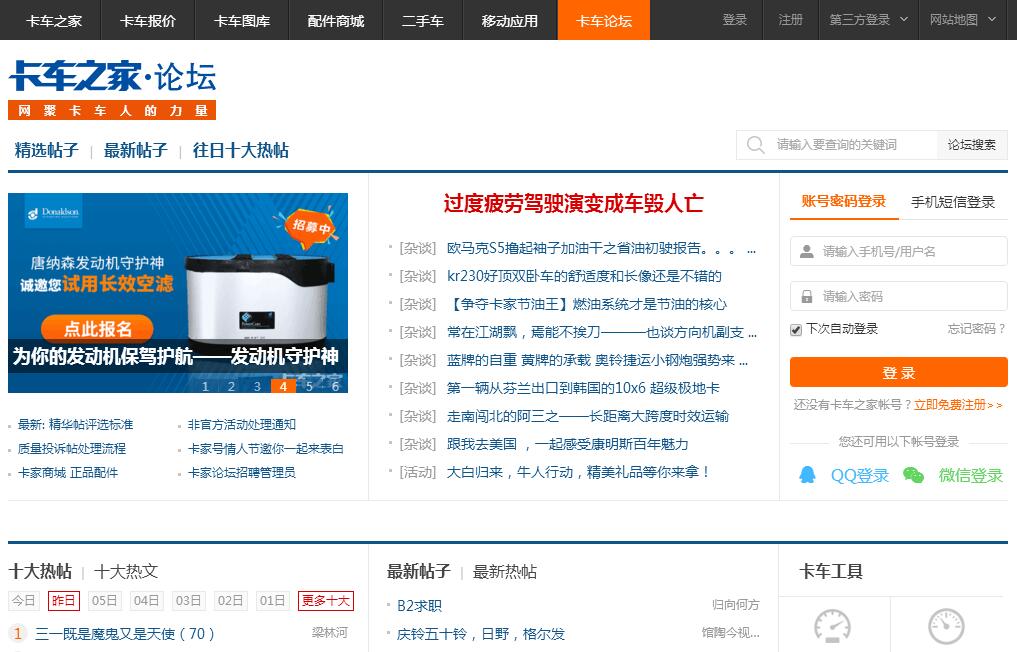Open 卡车报价 in top navigation
Image resolution: width=1017 pixels, height=652 pixels.
click(147, 20)
